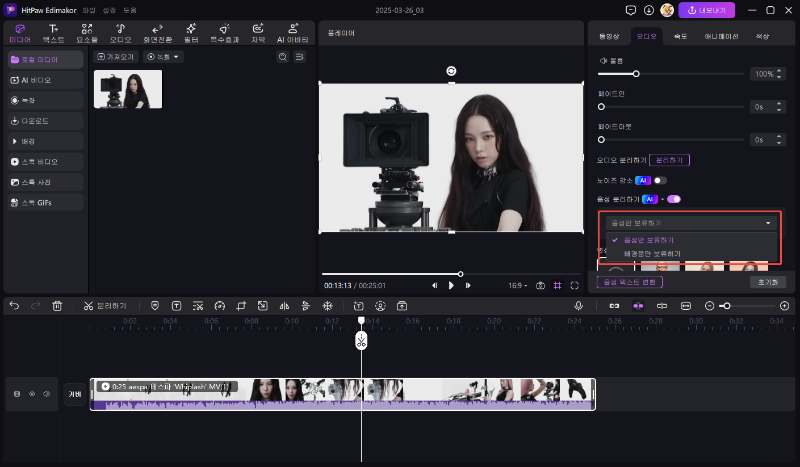Toggle track visibility eye icon
This screenshot has width=800, height=467.
31,394
